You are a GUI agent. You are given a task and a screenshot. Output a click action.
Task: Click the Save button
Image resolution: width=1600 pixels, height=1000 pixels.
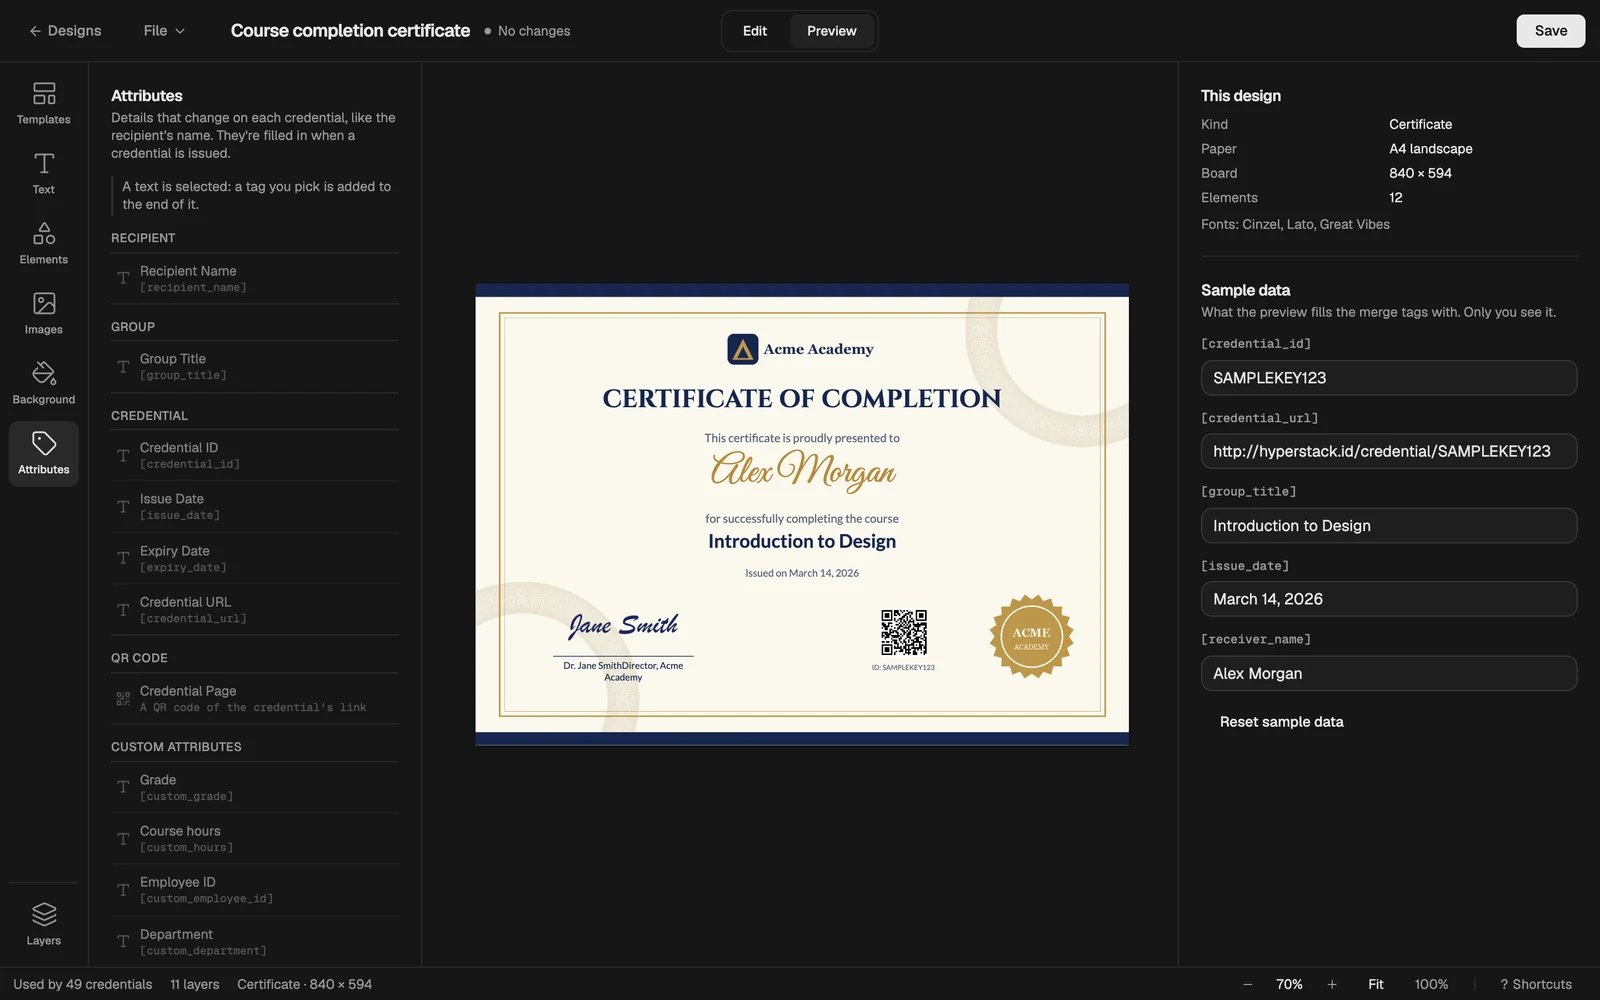coord(1550,31)
